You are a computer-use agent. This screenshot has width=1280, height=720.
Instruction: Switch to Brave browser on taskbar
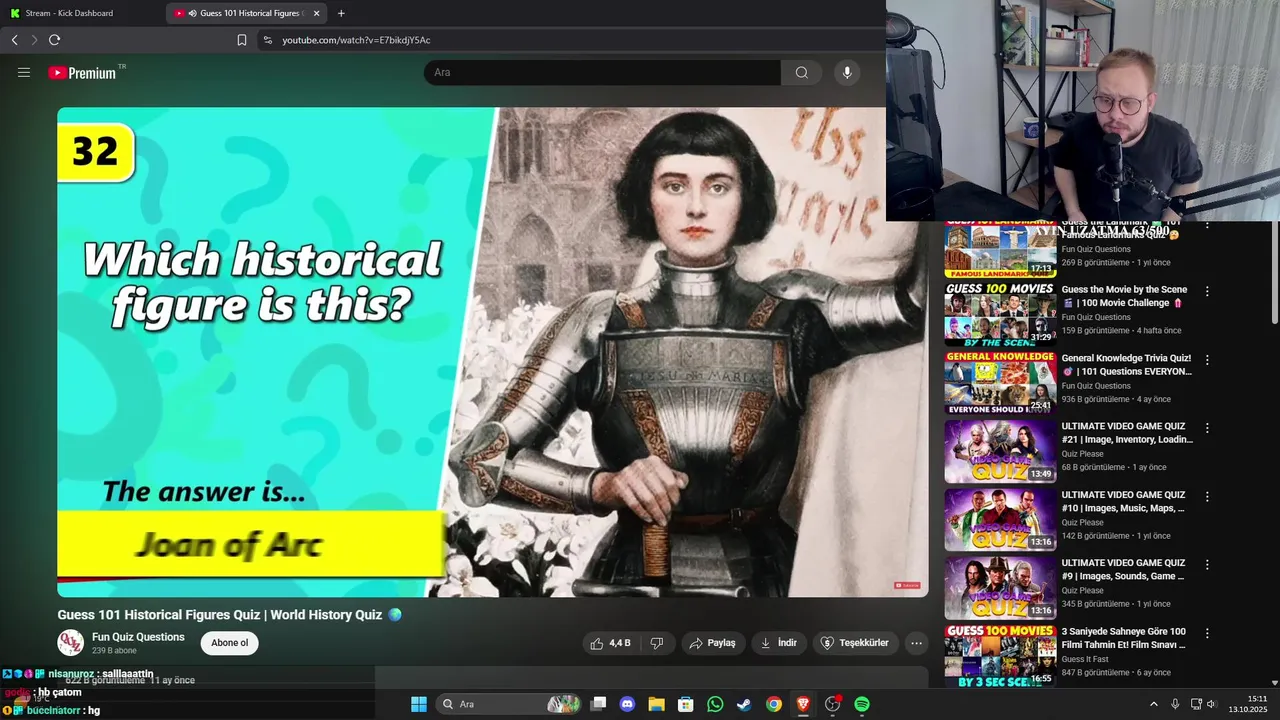[x=803, y=704]
